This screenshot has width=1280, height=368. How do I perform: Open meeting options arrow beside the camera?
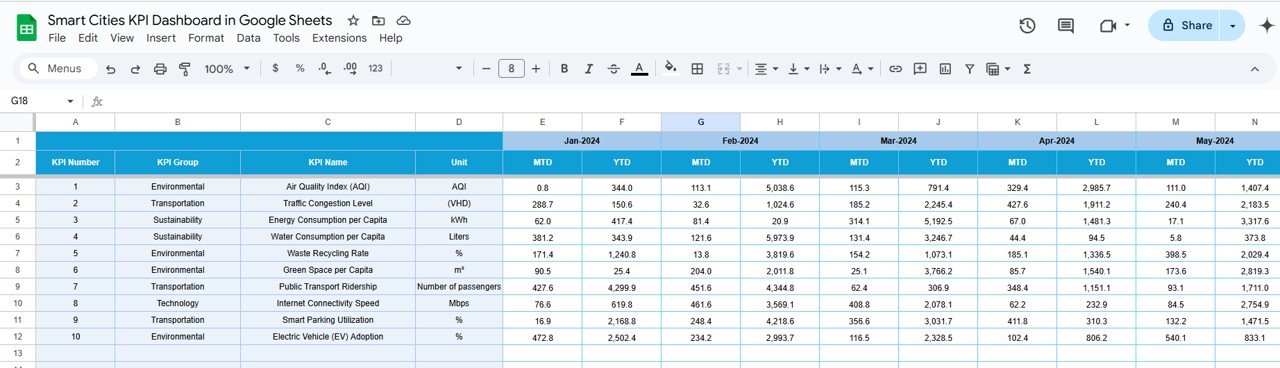[x=1128, y=26]
